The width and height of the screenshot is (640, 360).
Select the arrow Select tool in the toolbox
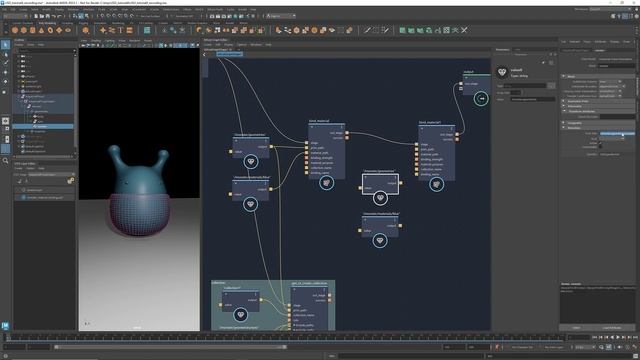5,44
